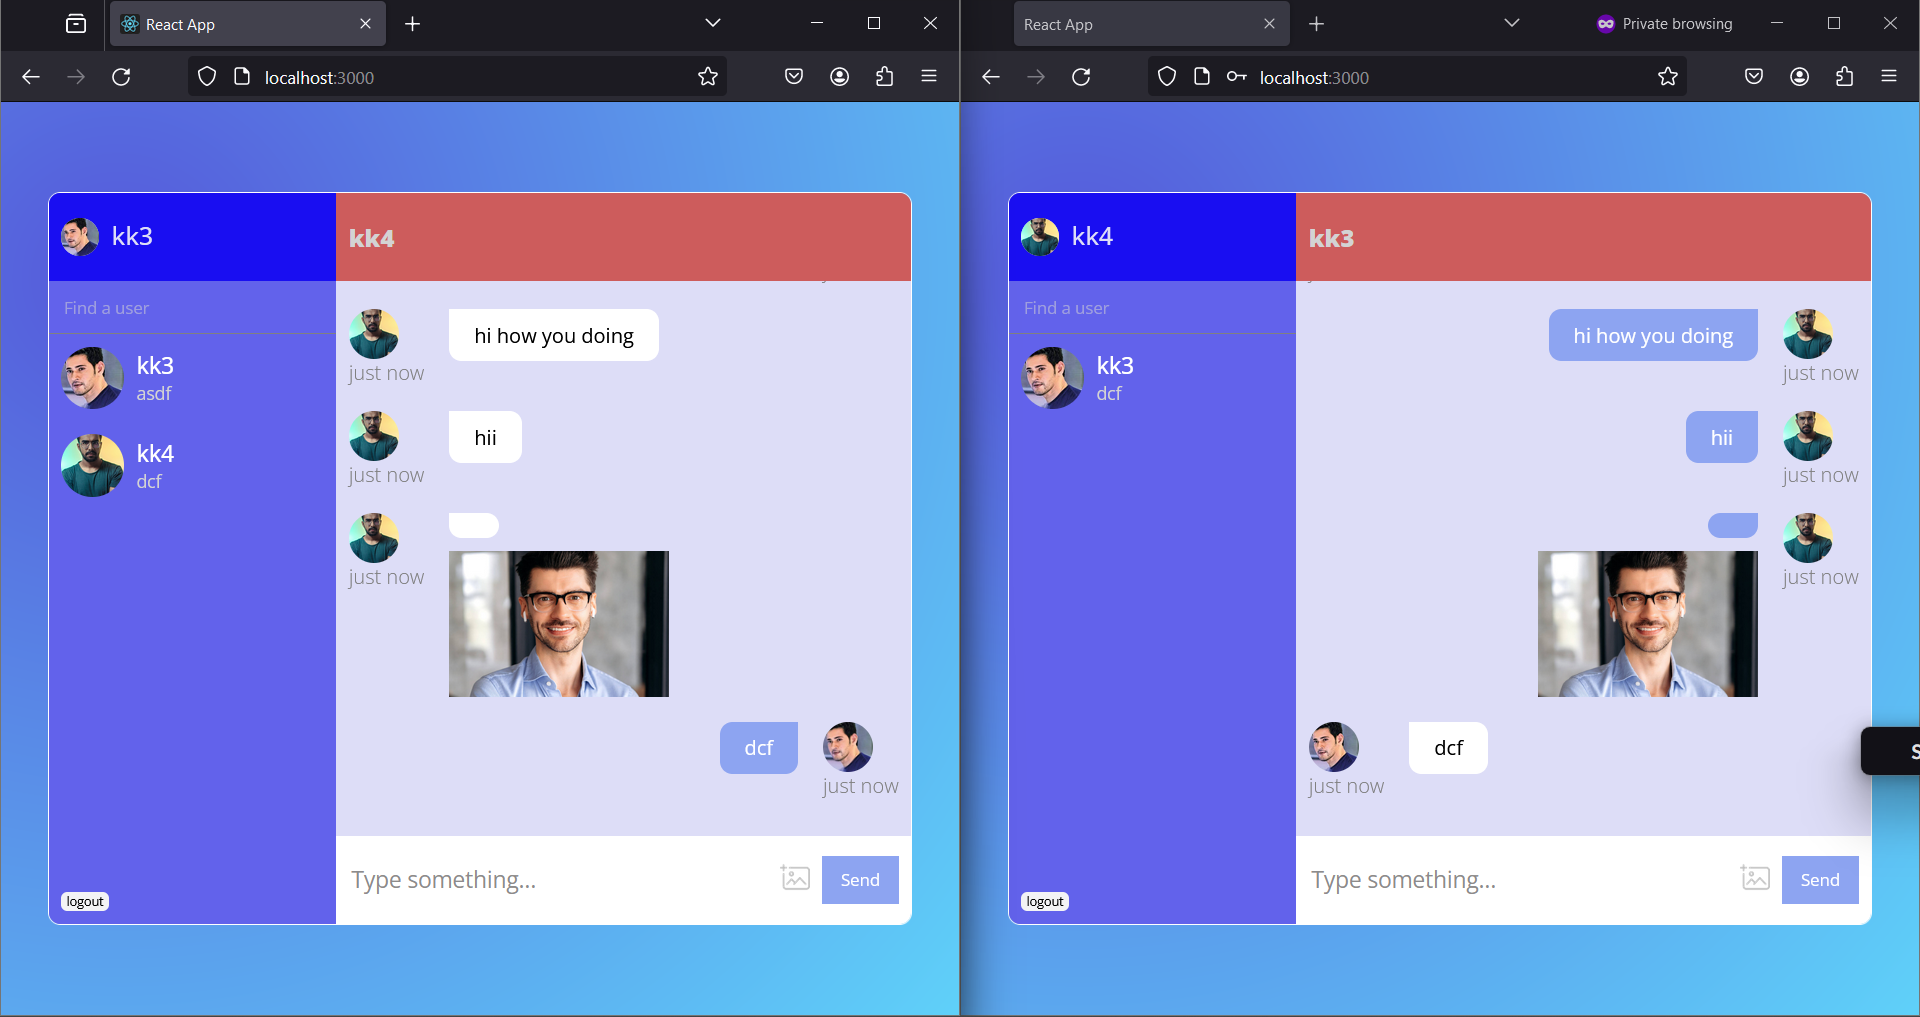This screenshot has width=1920, height=1017.
Task: Expand tab list chevron in left browser
Action: pyautogui.click(x=713, y=23)
